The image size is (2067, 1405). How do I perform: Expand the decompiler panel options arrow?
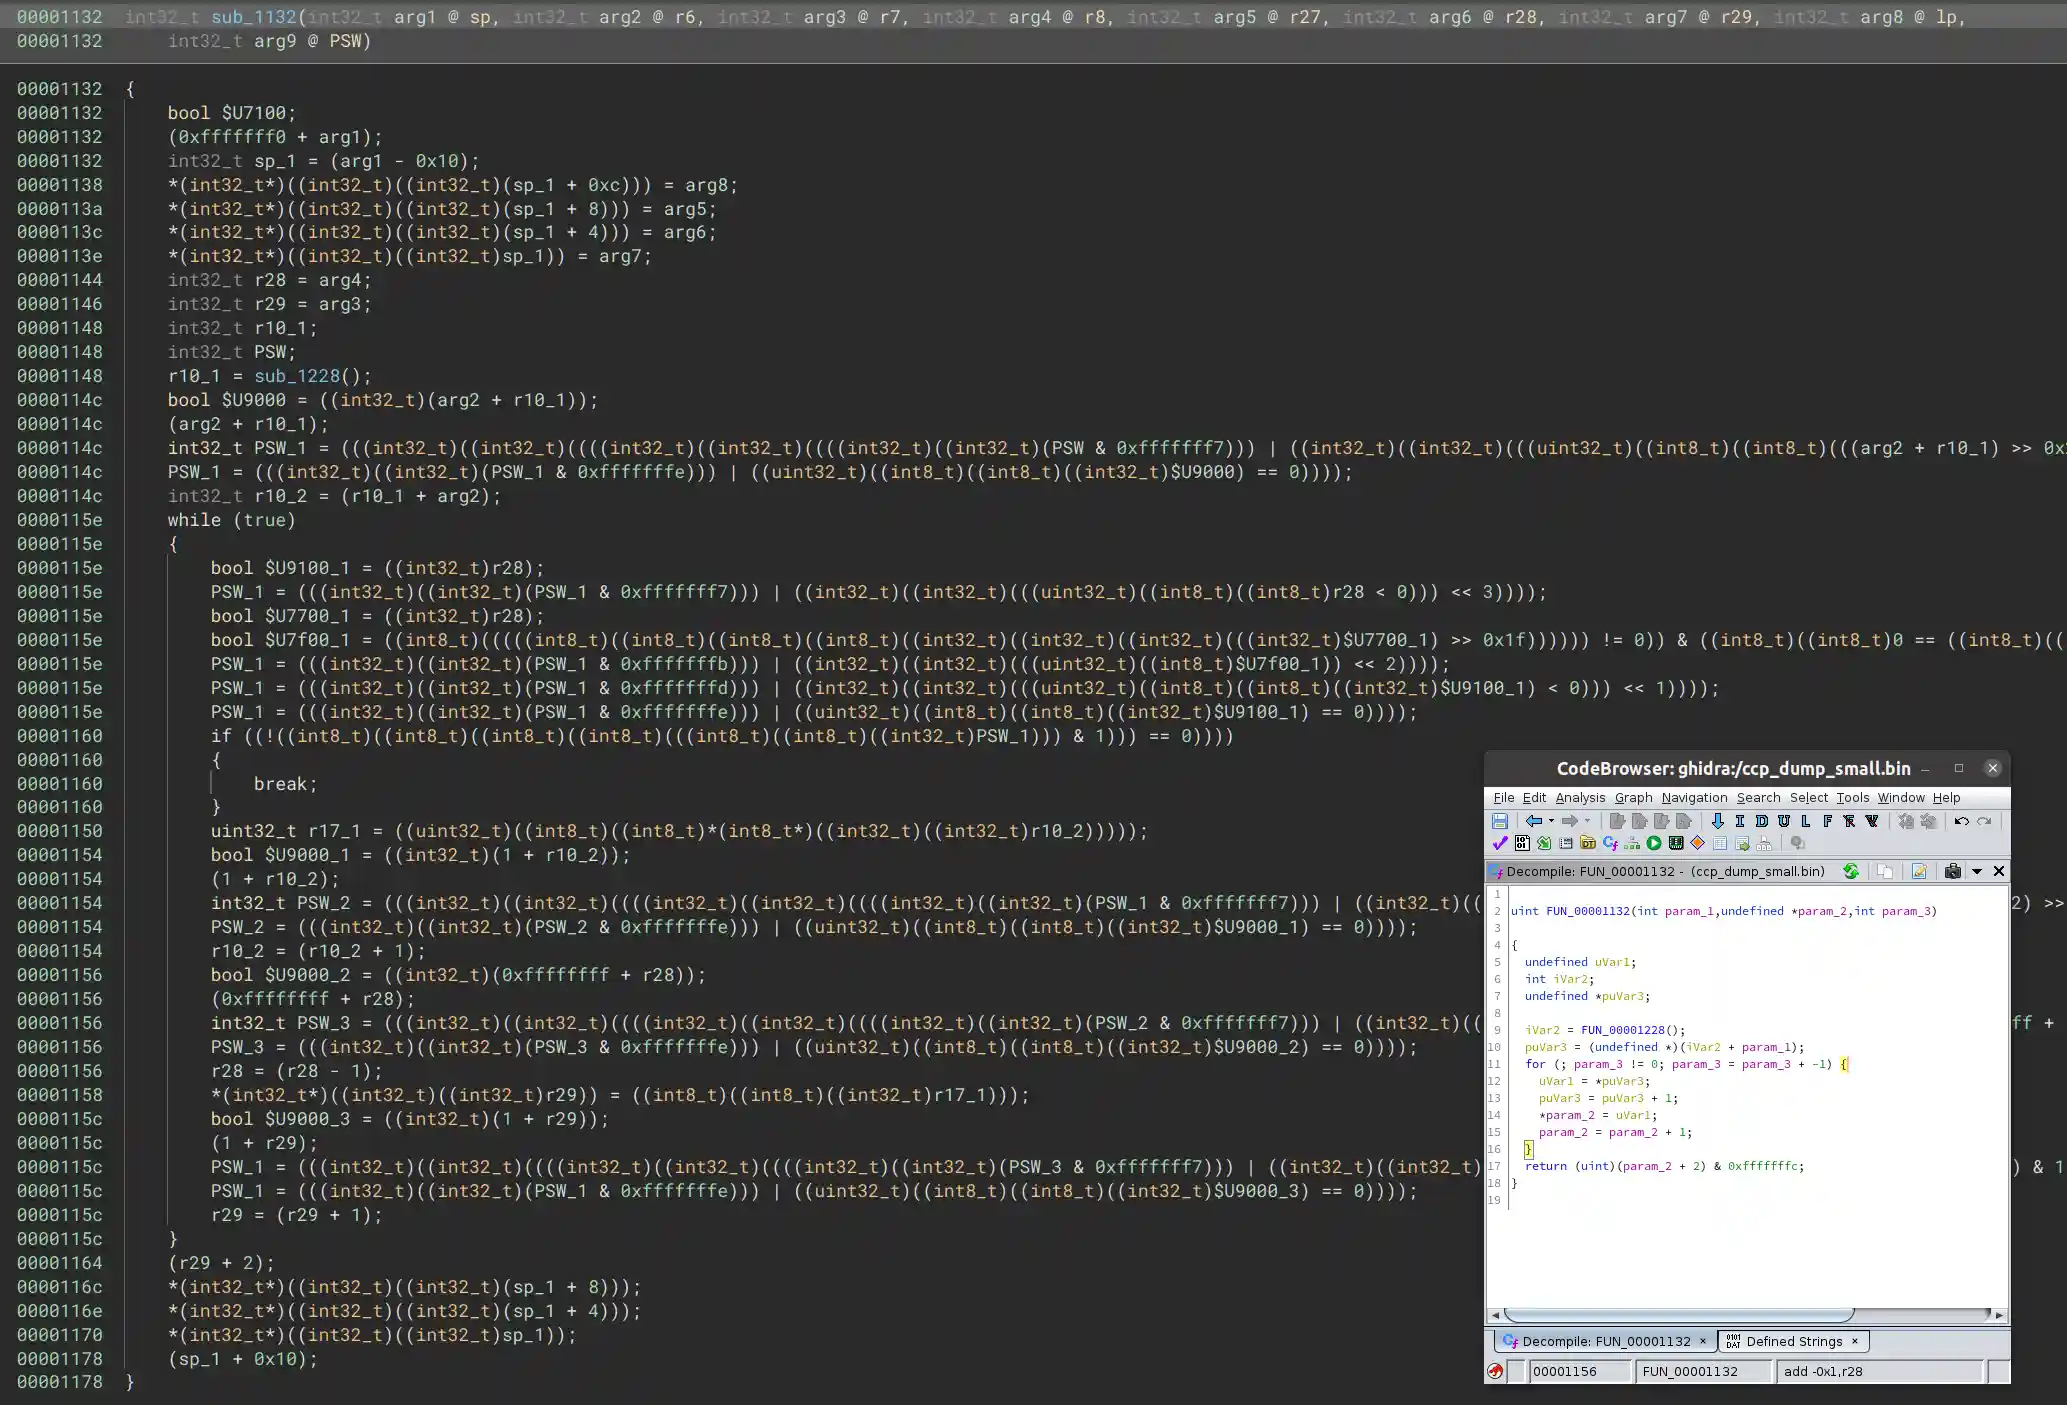1978,871
